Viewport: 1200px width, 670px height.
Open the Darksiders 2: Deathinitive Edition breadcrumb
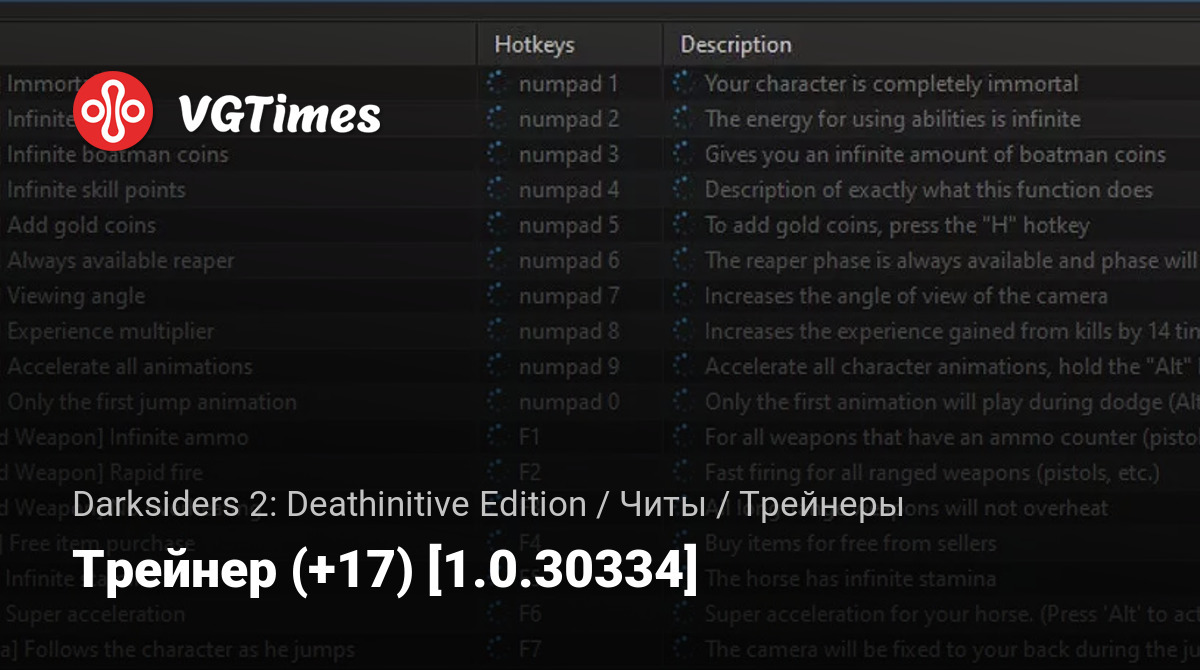click(x=329, y=505)
